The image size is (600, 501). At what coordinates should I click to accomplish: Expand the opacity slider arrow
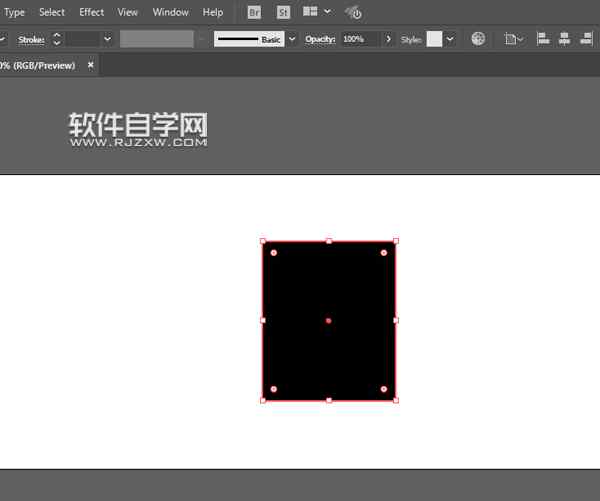tap(388, 39)
